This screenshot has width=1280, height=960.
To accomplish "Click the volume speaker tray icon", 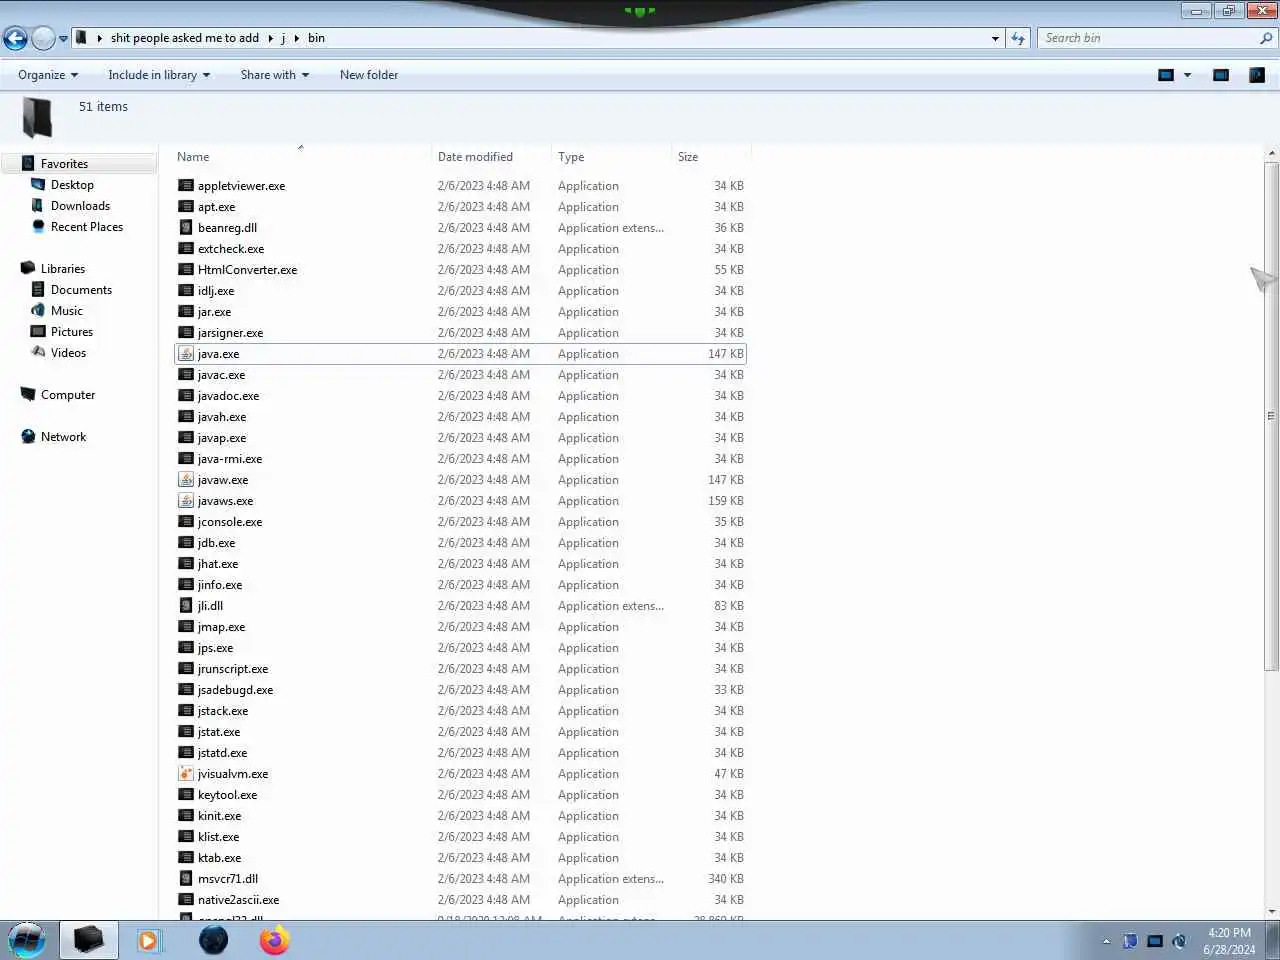I will tap(1180, 941).
